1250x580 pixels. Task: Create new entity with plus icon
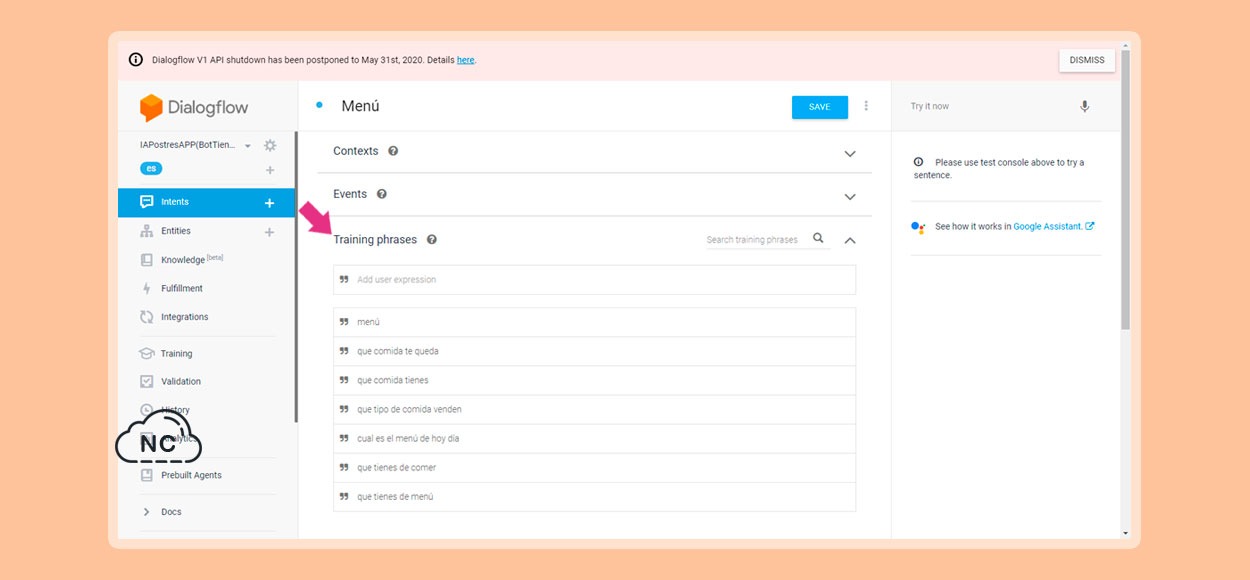pyautogui.click(x=269, y=232)
